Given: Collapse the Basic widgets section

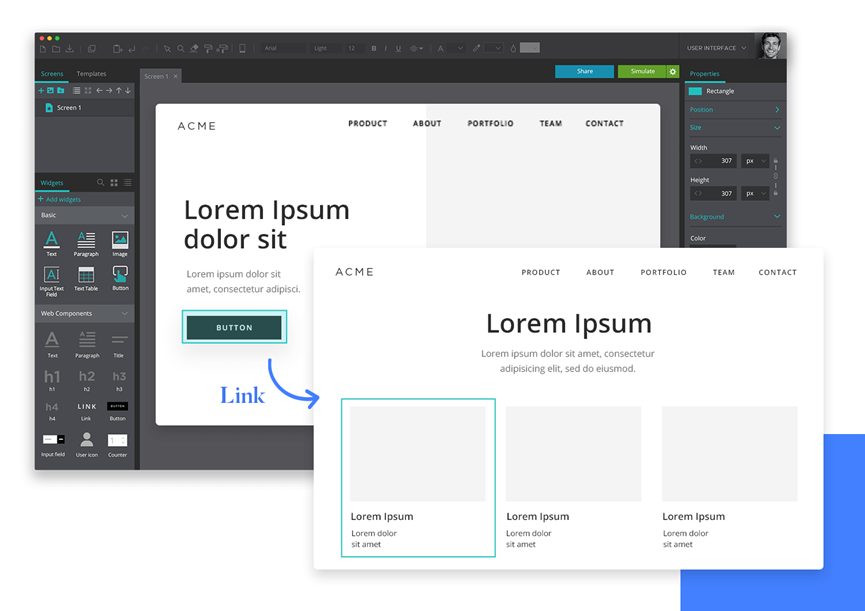Looking at the screenshot, I should pos(125,216).
